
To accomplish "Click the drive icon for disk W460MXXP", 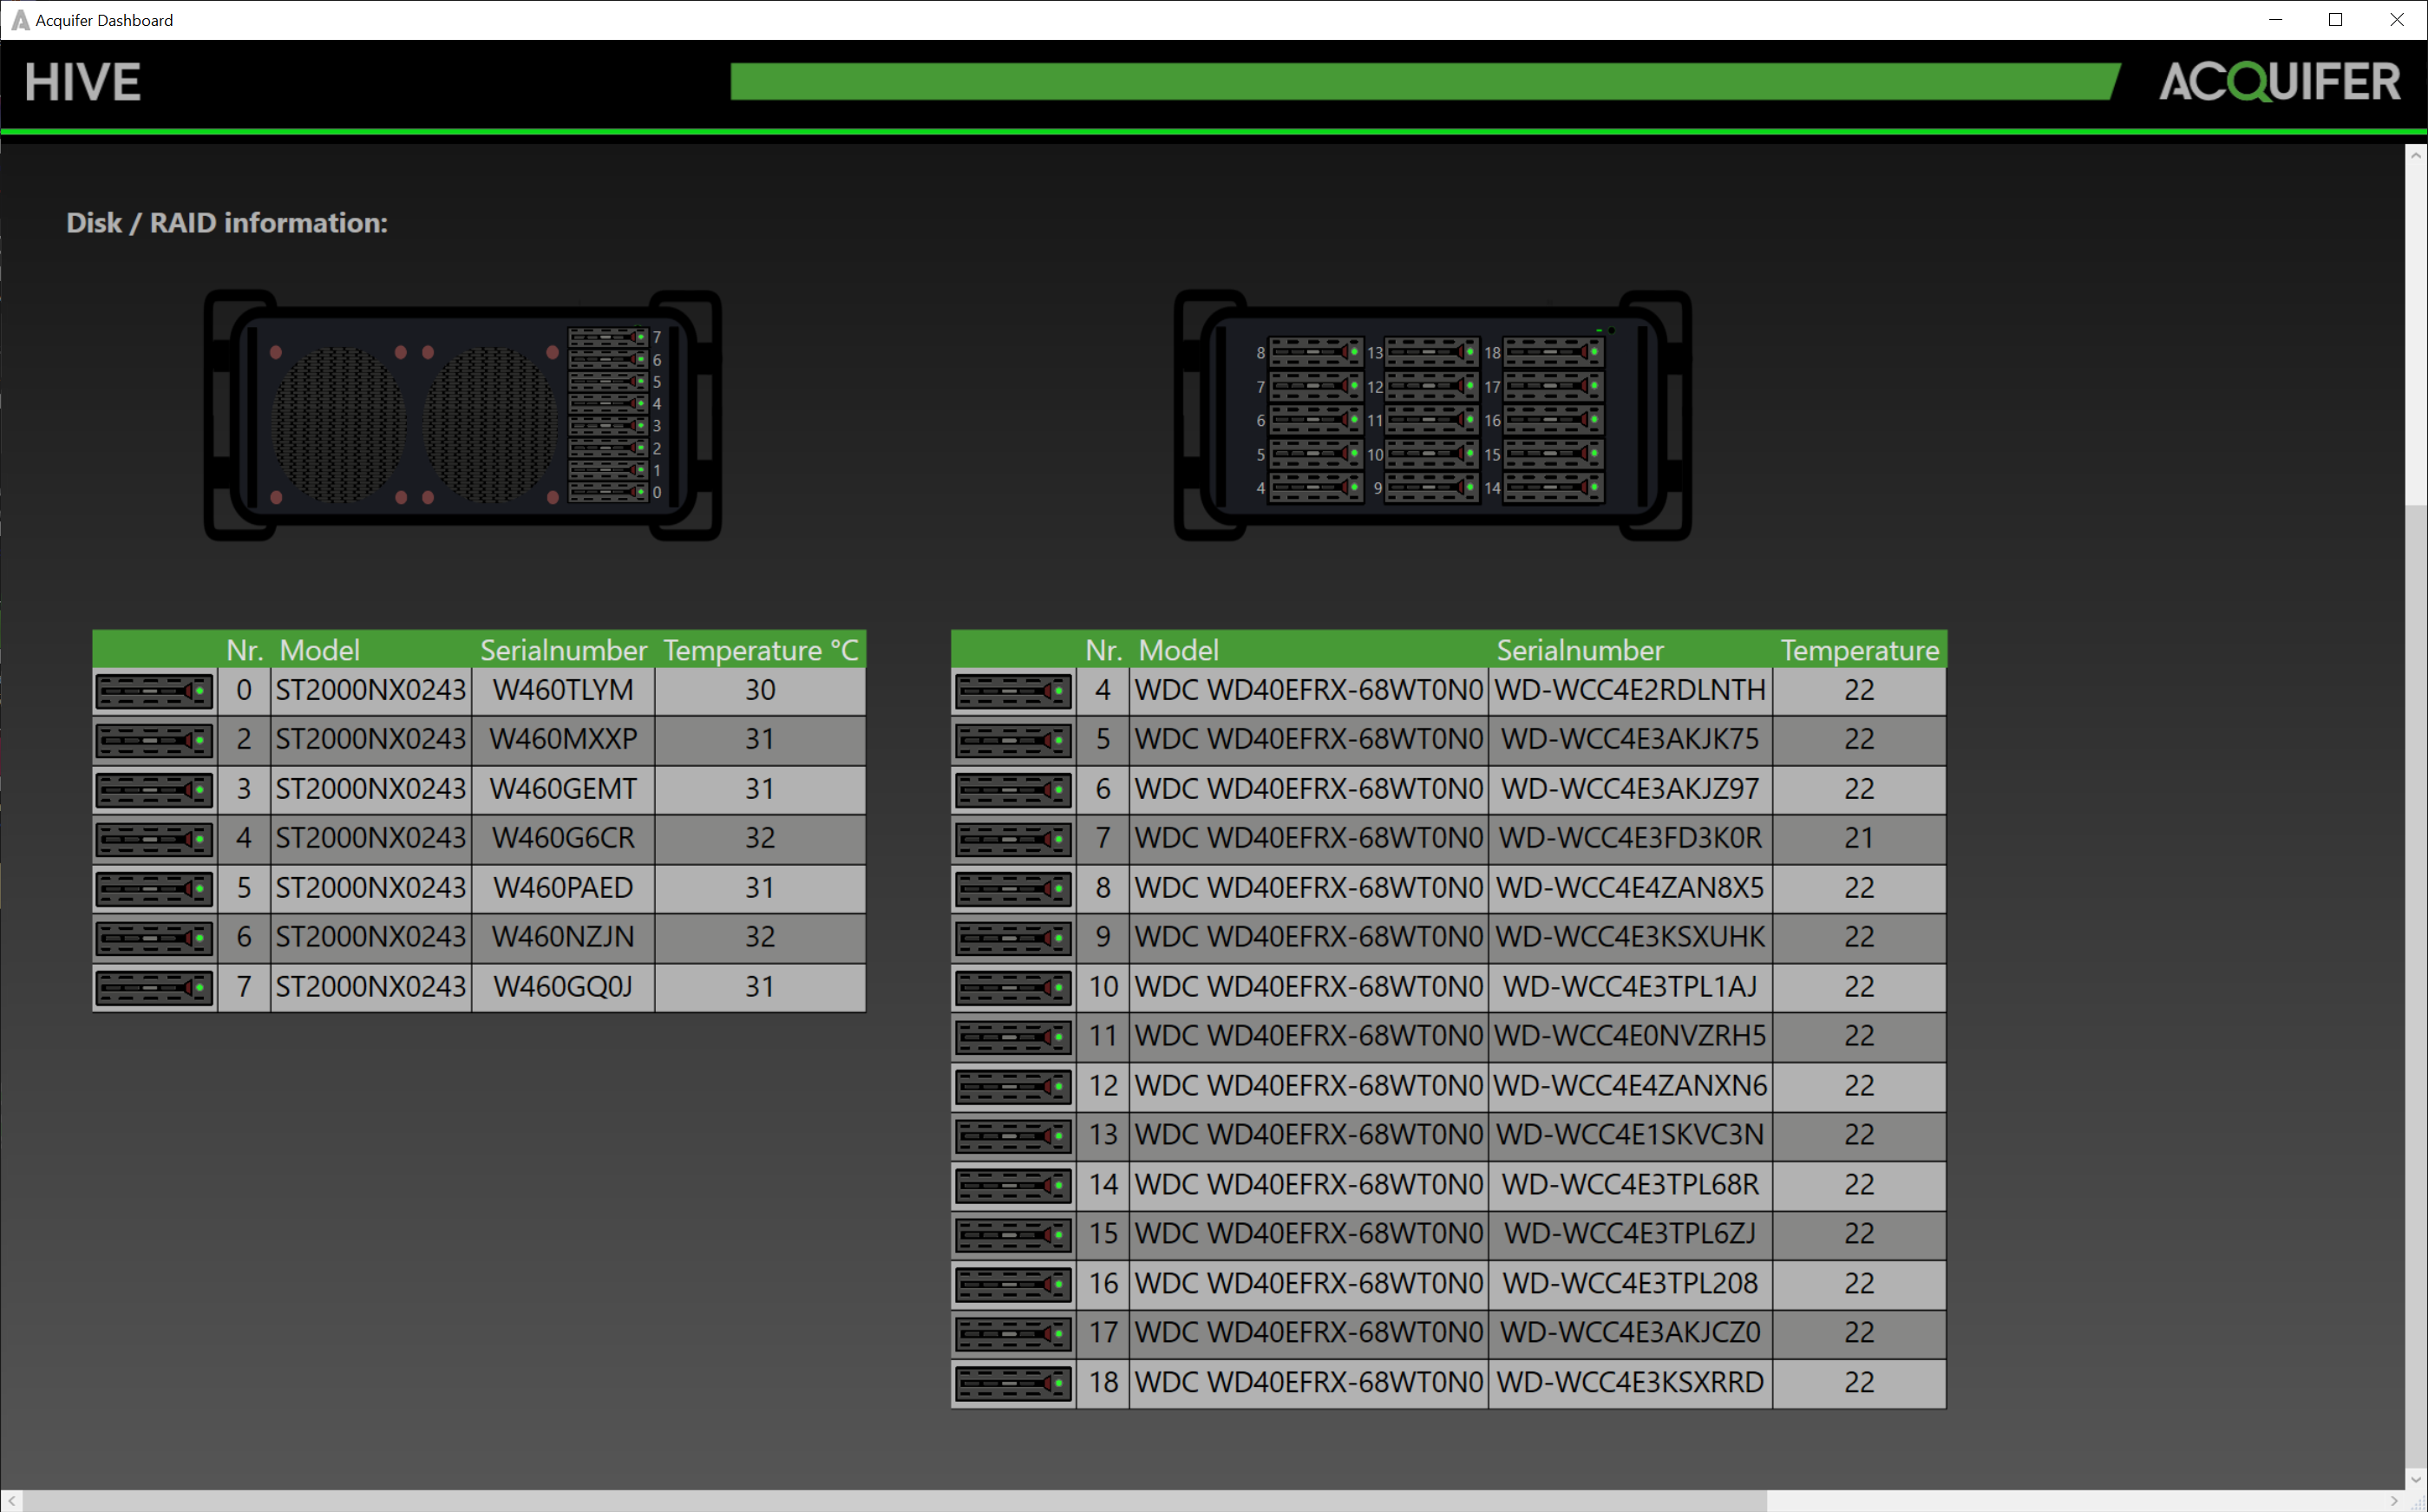I will [154, 740].
